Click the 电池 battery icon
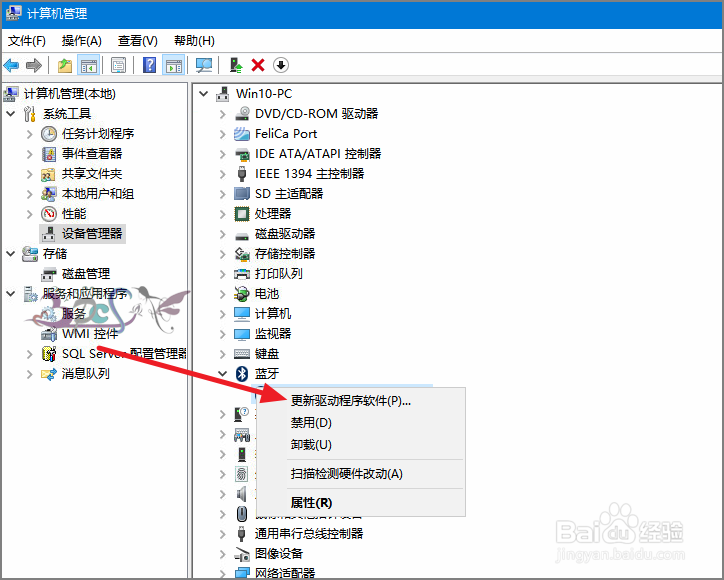 pyautogui.click(x=242, y=294)
